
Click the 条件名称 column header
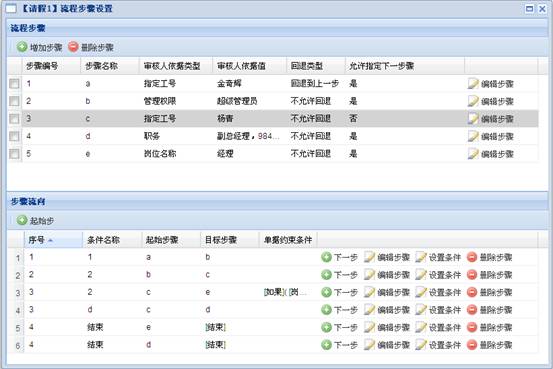[x=112, y=240]
